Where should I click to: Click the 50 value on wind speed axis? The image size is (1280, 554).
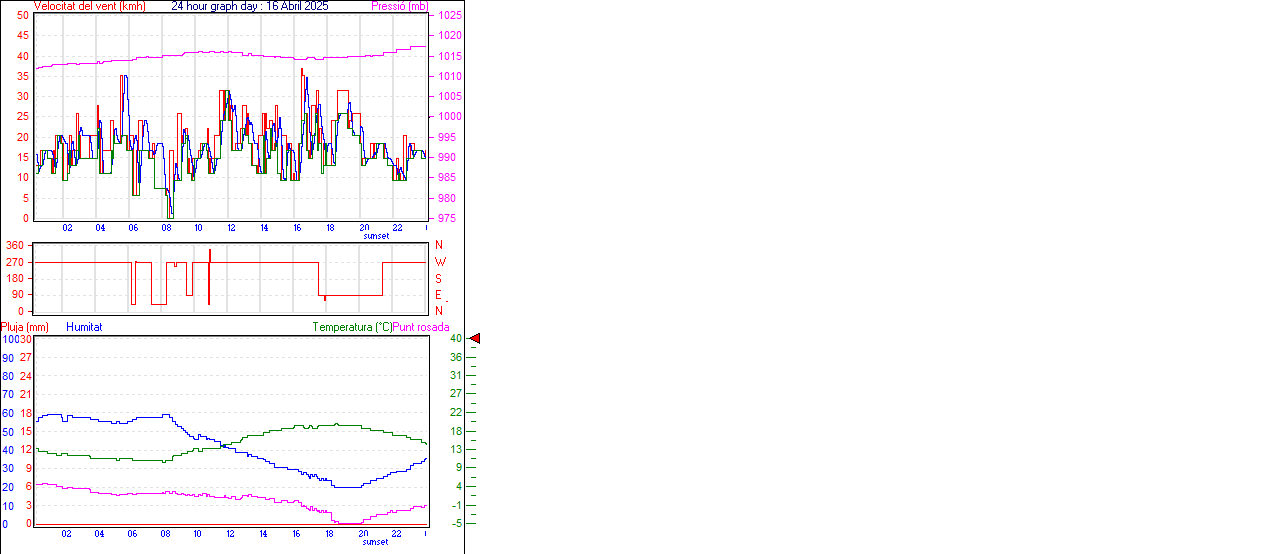[22, 16]
